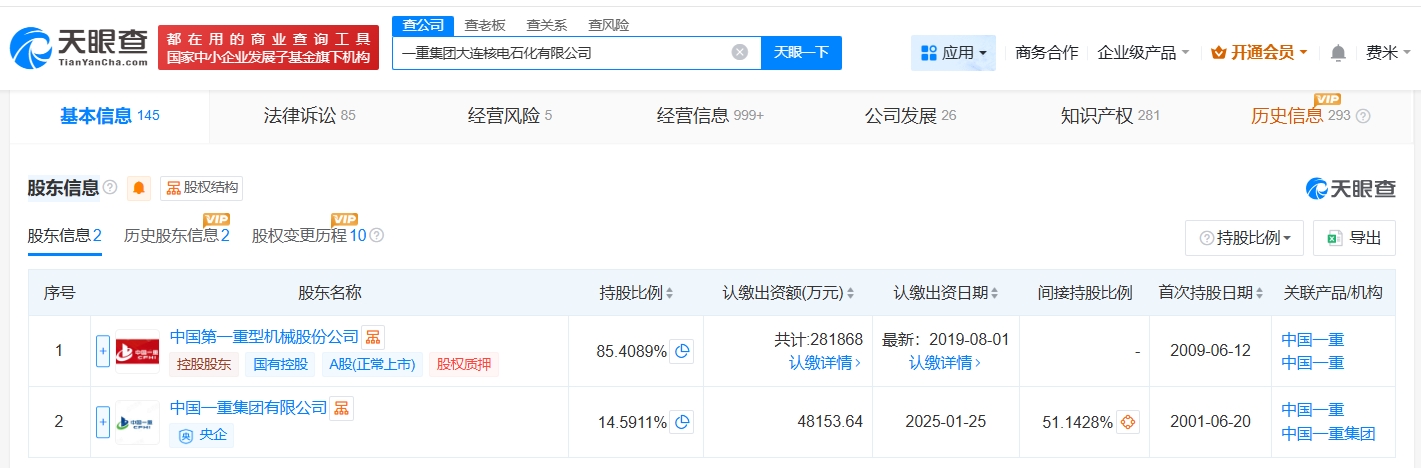The image size is (1421, 468).
Task: Click the notification bell in top bar
Action: (x=1338, y=53)
